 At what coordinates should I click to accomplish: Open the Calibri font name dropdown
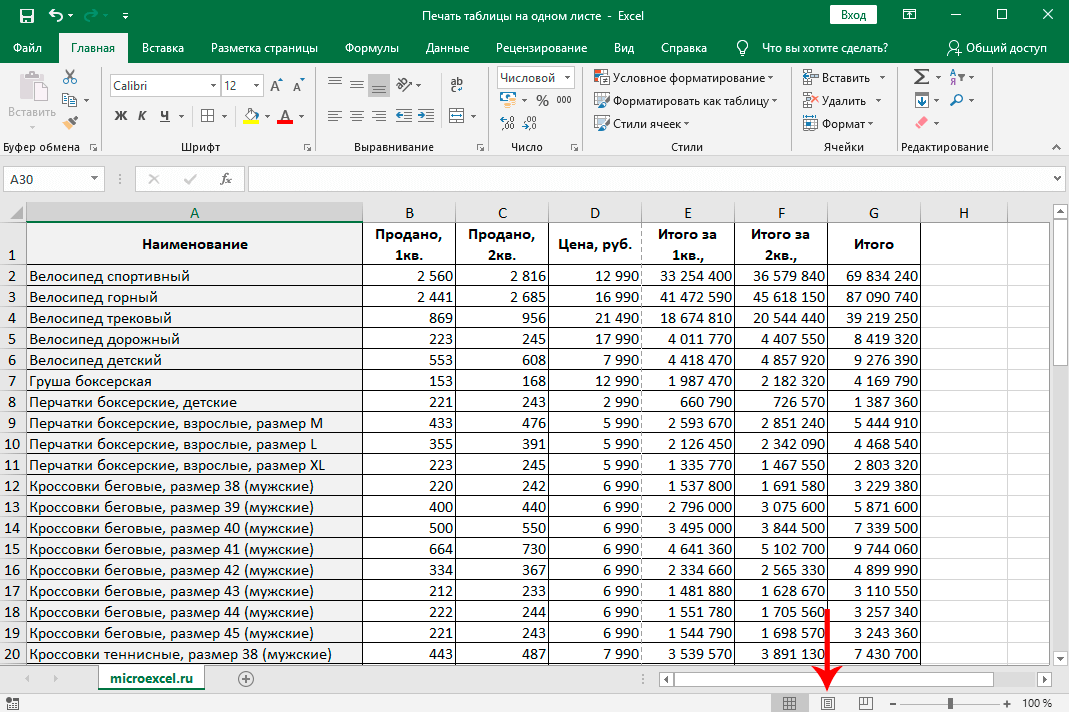click(211, 86)
